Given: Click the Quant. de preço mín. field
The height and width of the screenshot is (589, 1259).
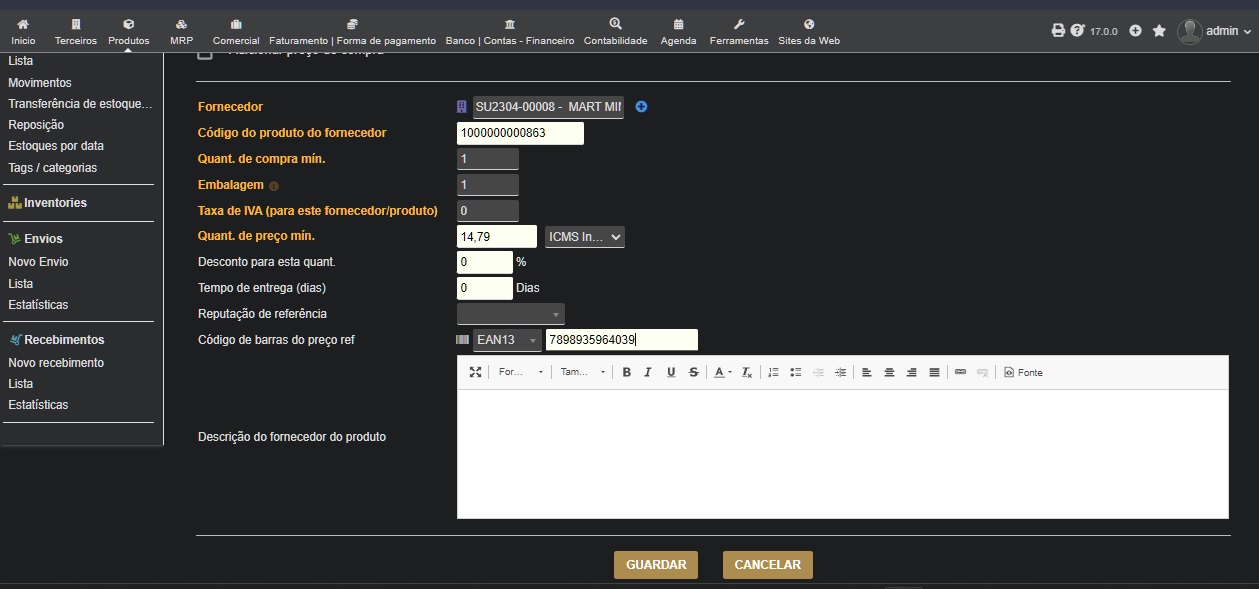Looking at the screenshot, I should (497, 237).
